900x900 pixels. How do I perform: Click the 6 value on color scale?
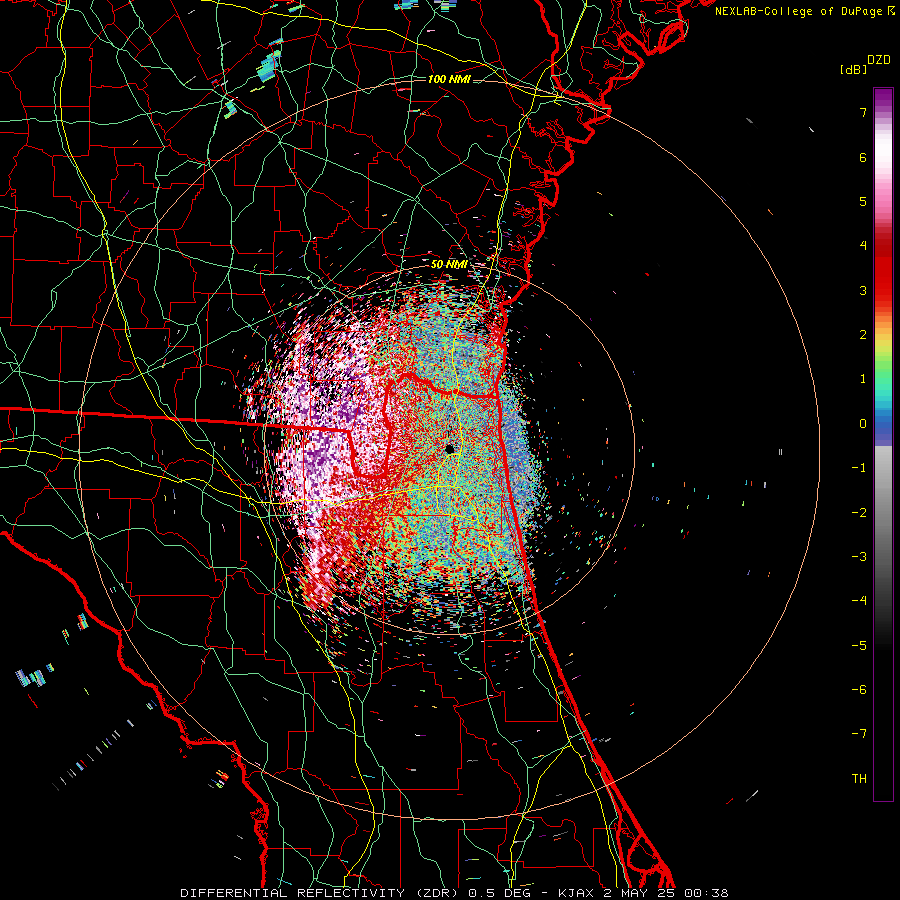click(863, 157)
